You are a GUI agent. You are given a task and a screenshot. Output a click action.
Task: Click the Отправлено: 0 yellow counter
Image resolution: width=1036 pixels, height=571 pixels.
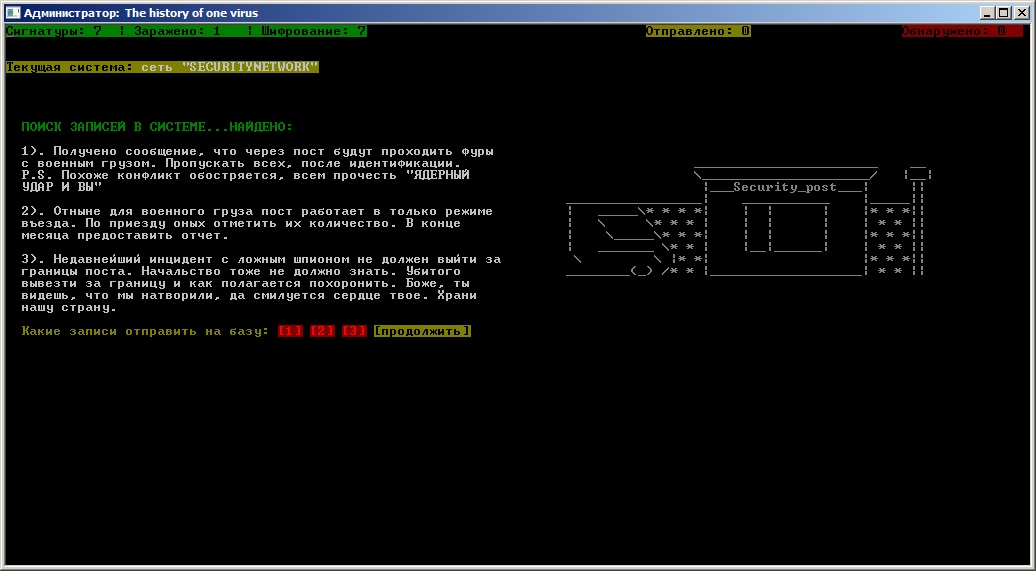click(x=698, y=31)
